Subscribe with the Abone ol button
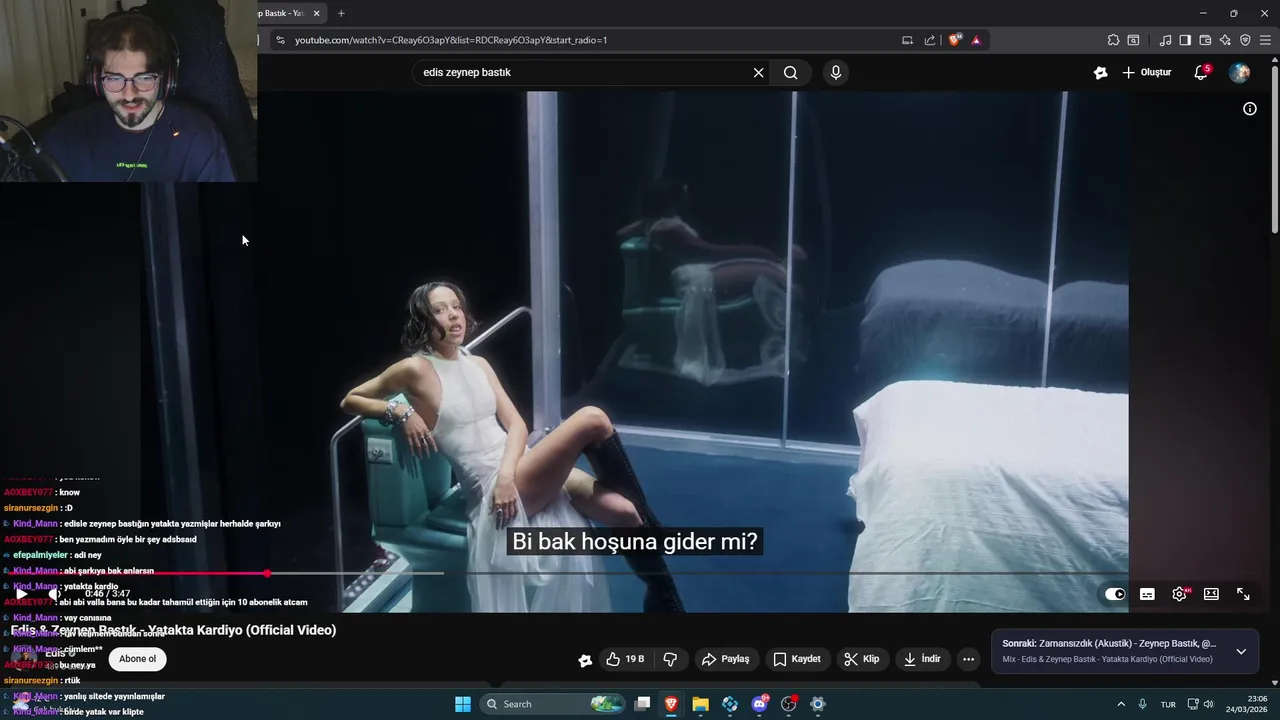Viewport: 1280px width, 720px height. pos(137,659)
